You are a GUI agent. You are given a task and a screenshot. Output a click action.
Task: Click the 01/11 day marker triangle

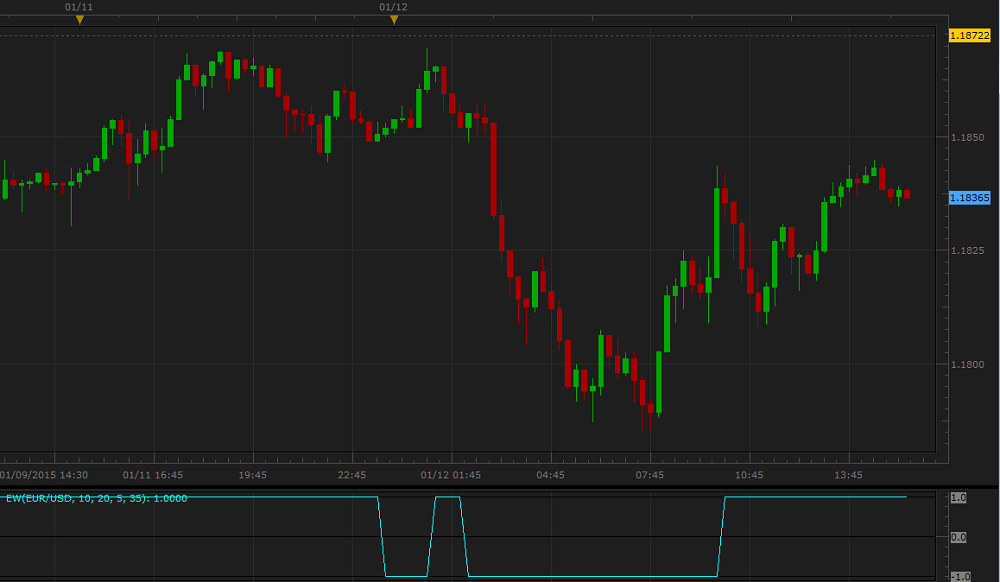[80, 20]
